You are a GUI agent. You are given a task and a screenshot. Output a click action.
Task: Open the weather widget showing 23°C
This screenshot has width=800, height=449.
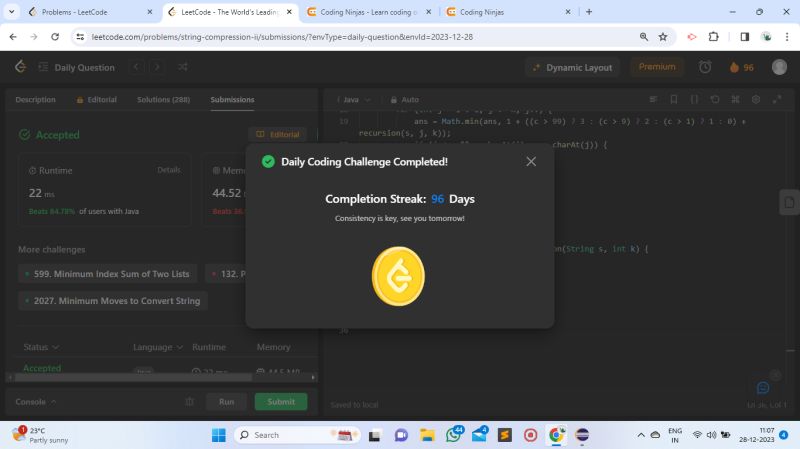(41, 435)
